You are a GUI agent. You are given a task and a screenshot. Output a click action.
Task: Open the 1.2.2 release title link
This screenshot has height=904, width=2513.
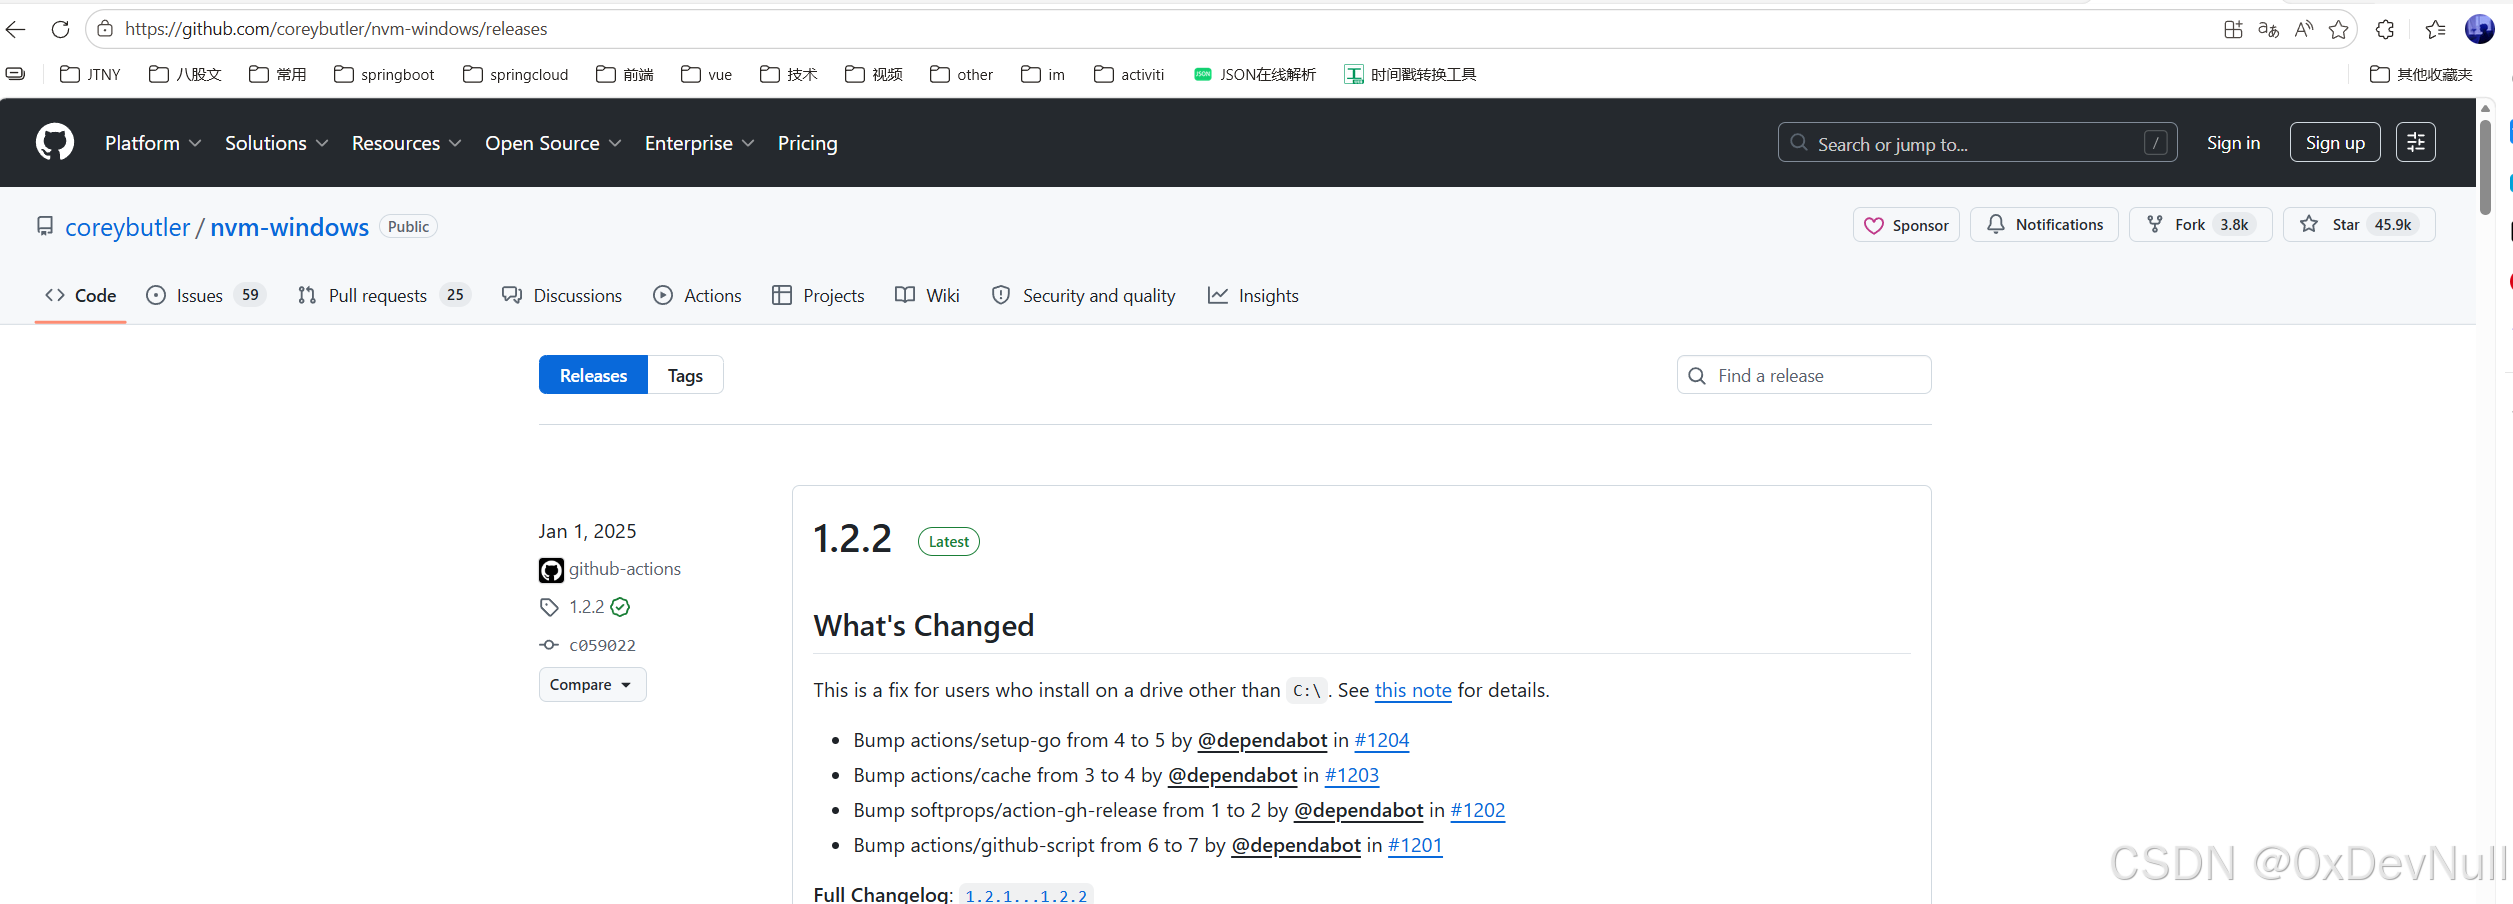click(852, 539)
